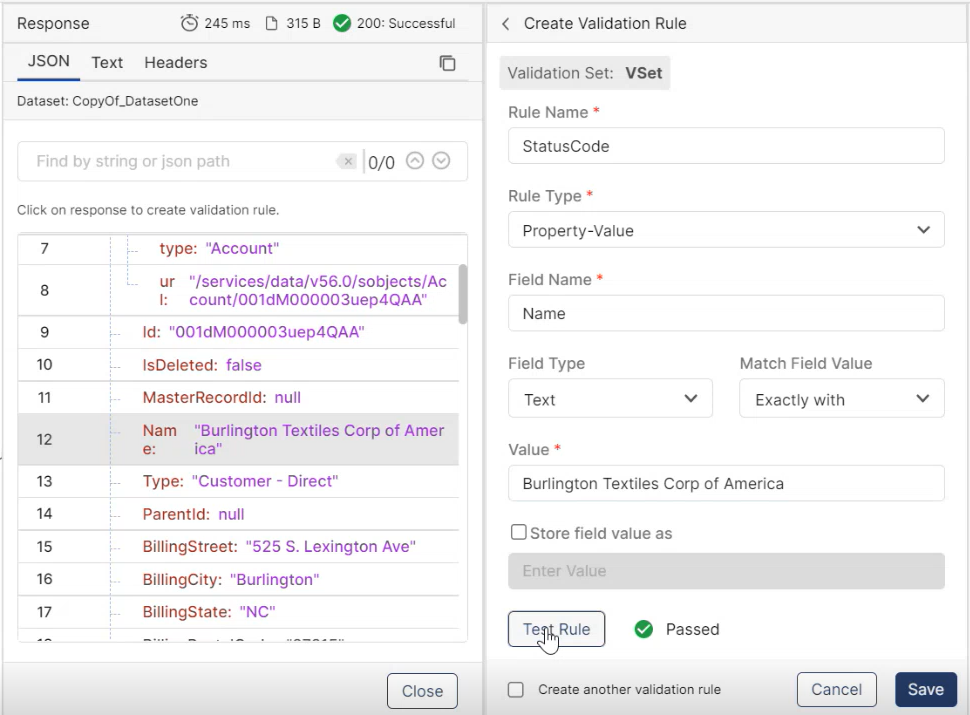Click the response size file icon
Image resolution: width=970 pixels, height=715 pixels.
[x=271, y=23]
